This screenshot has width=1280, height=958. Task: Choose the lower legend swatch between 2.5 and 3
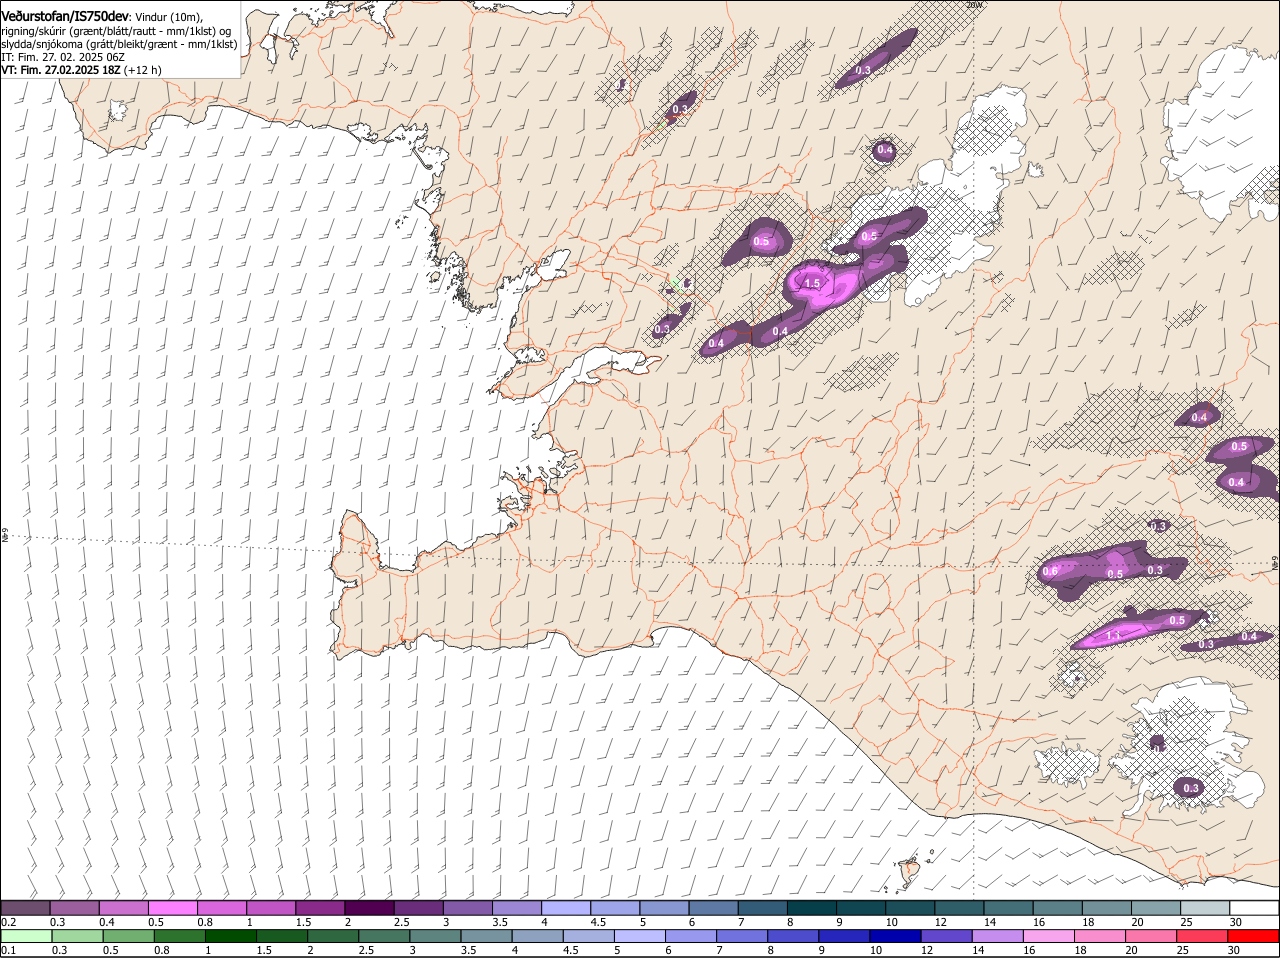pyautogui.click(x=384, y=936)
